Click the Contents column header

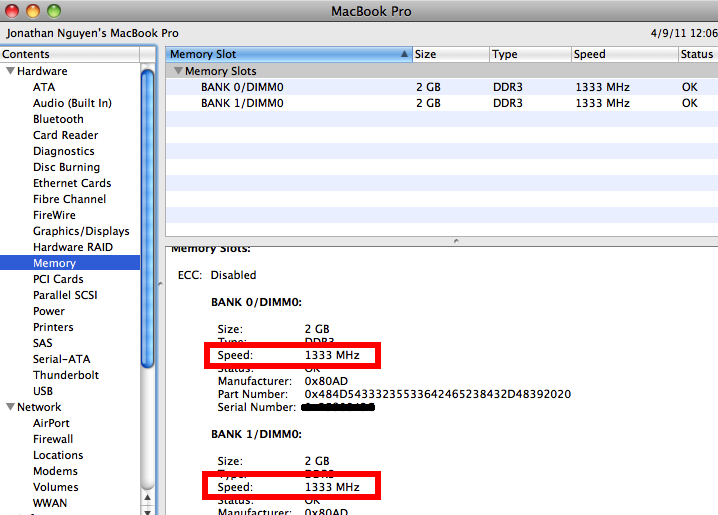(x=70, y=54)
